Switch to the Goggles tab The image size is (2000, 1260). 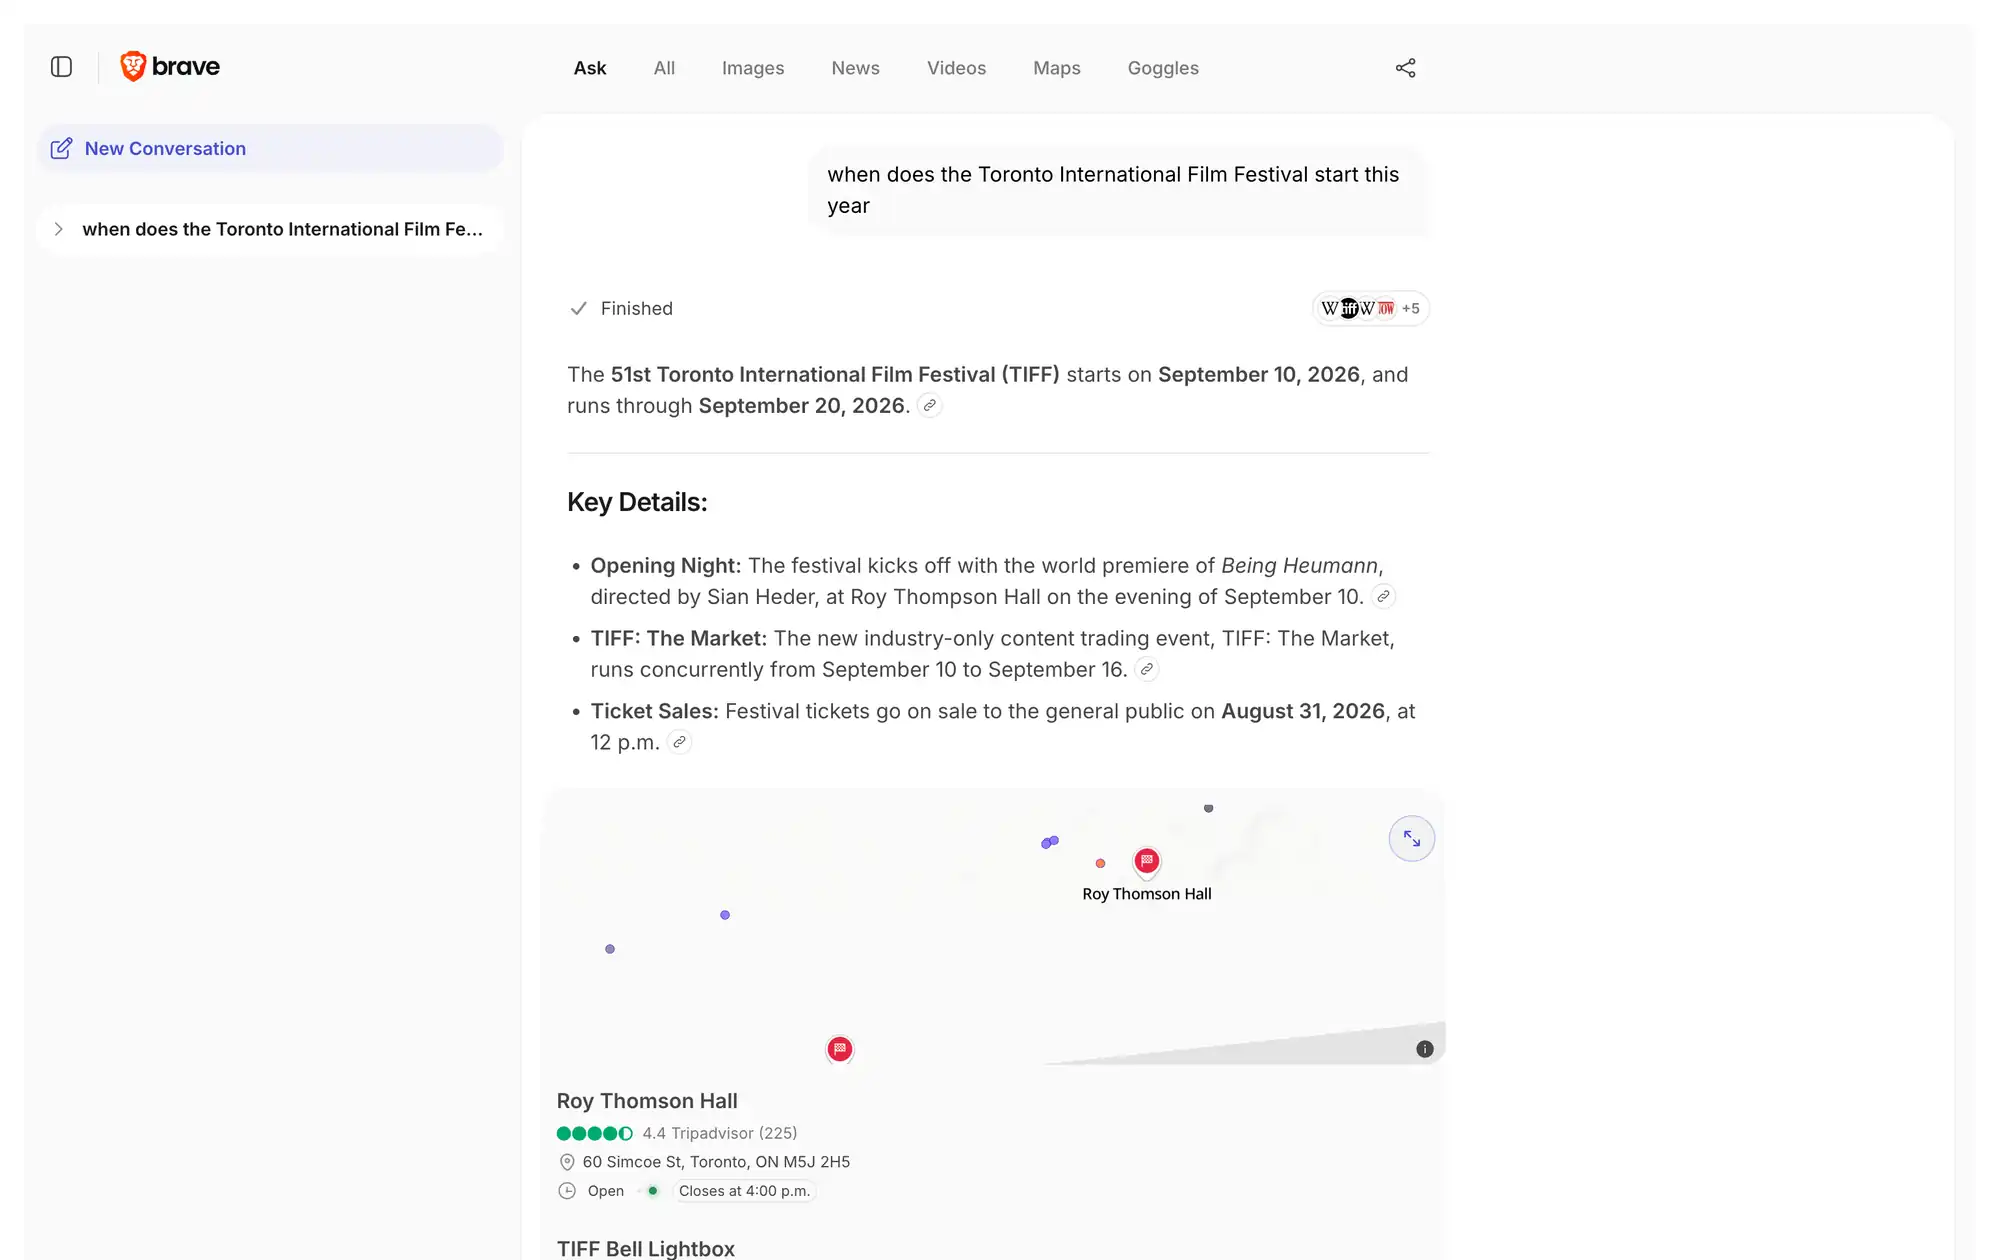point(1163,68)
